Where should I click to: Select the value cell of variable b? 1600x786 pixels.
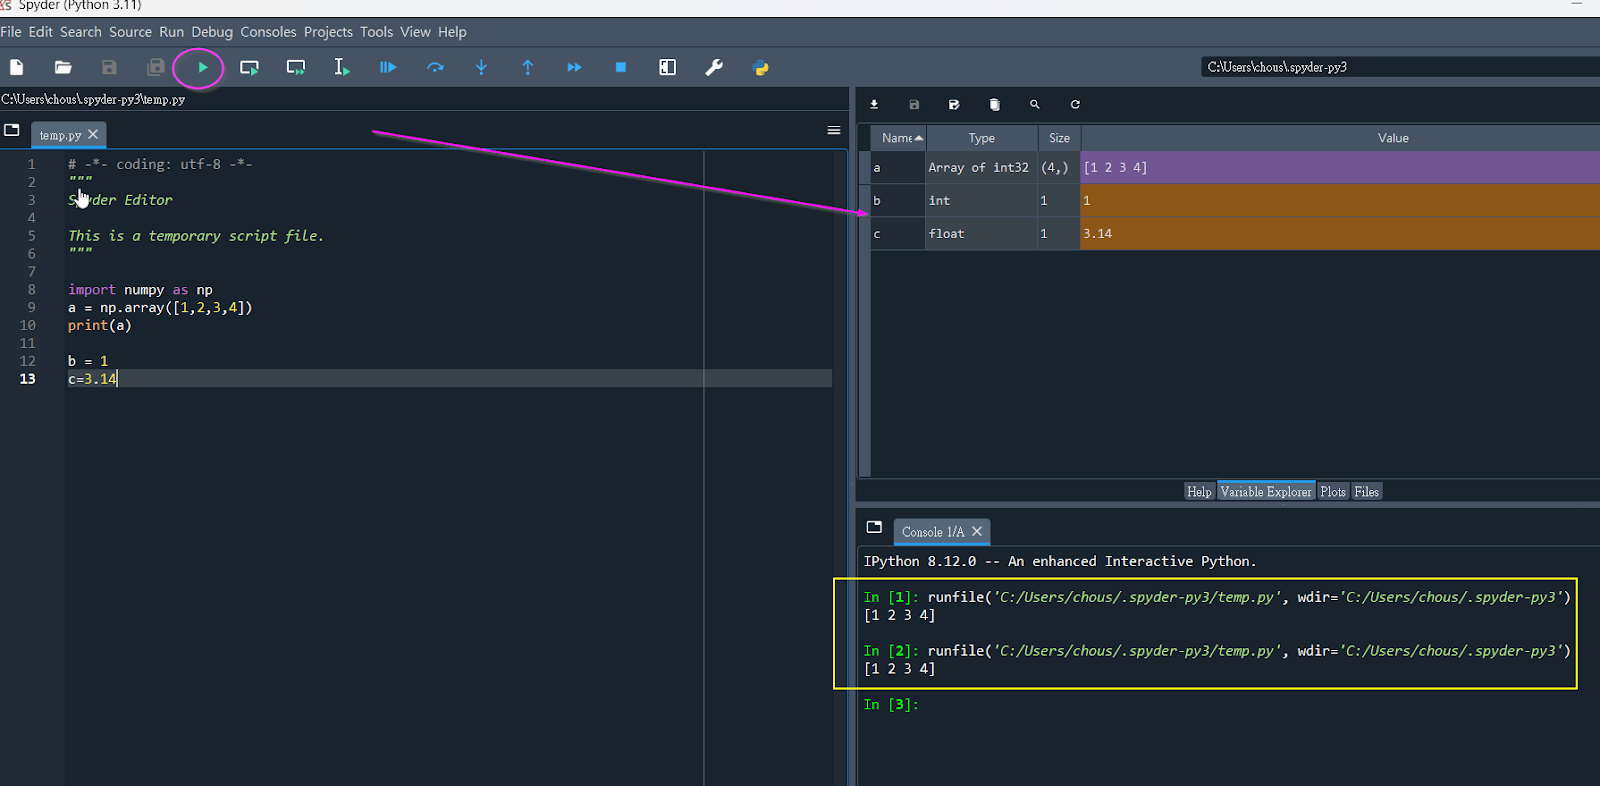[x=1340, y=200]
